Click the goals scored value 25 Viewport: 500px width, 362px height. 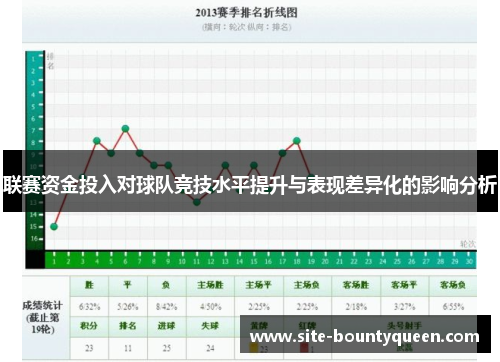(167, 348)
